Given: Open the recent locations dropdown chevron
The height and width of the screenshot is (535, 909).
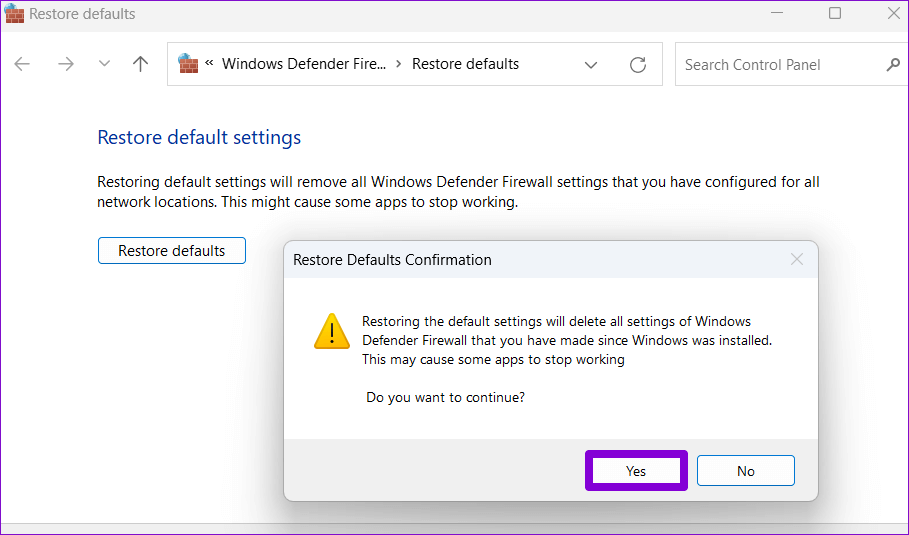Looking at the screenshot, I should click(104, 64).
